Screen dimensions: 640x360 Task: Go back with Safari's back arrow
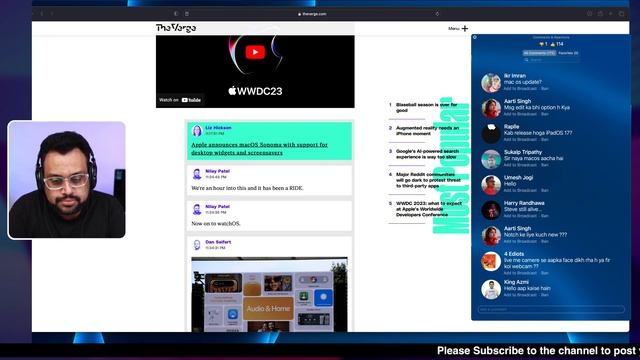click(x=42, y=14)
